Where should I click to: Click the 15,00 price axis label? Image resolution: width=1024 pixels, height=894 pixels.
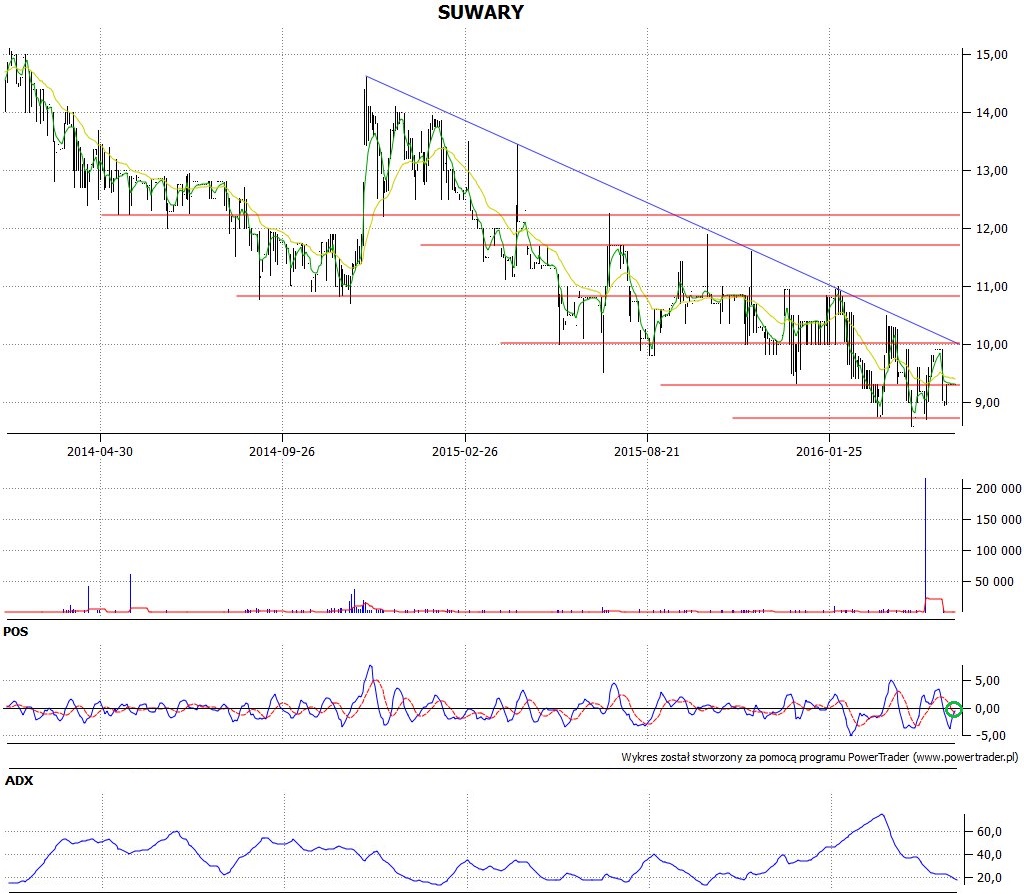[x=992, y=55]
